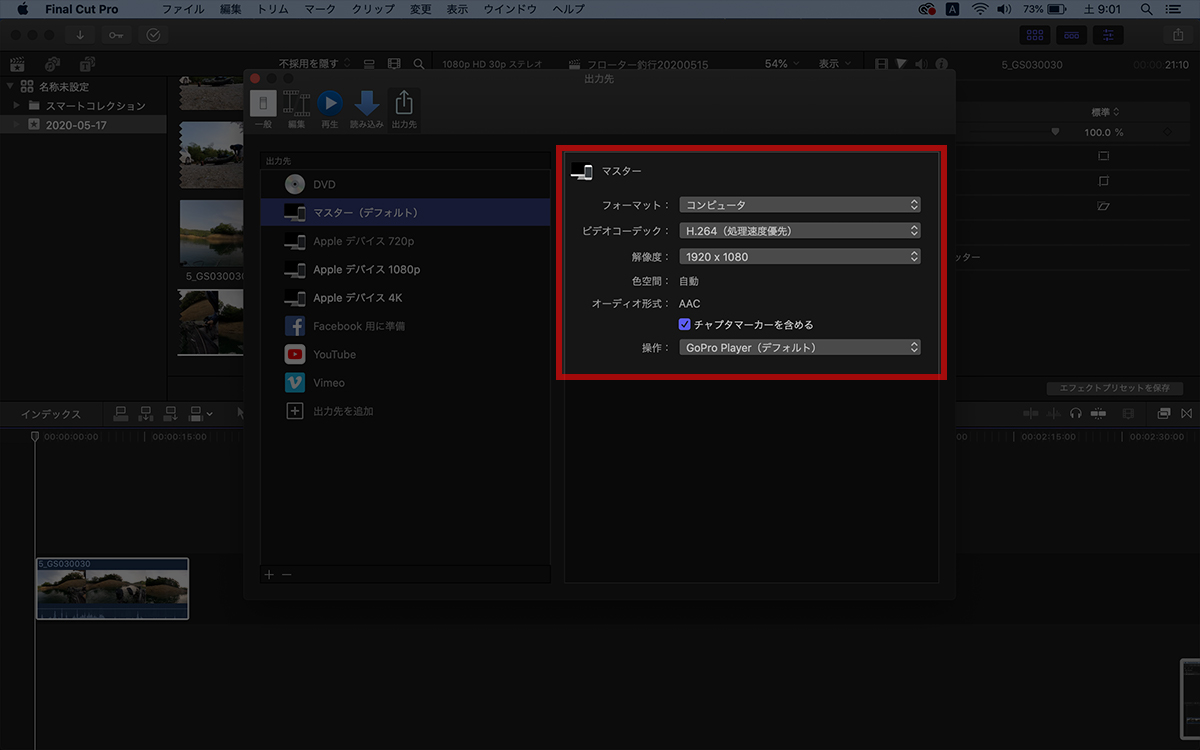Open the 一般 (General) preferences pane
The image size is (1200, 750).
click(x=263, y=109)
